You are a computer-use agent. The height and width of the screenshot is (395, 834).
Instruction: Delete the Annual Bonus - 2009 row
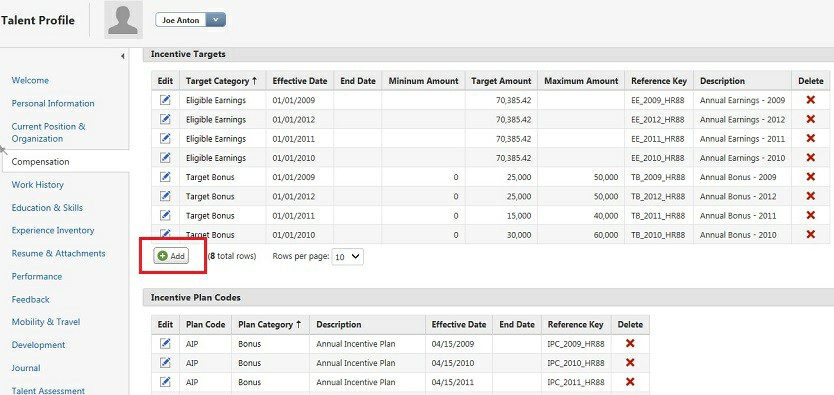pyautogui.click(x=811, y=177)
